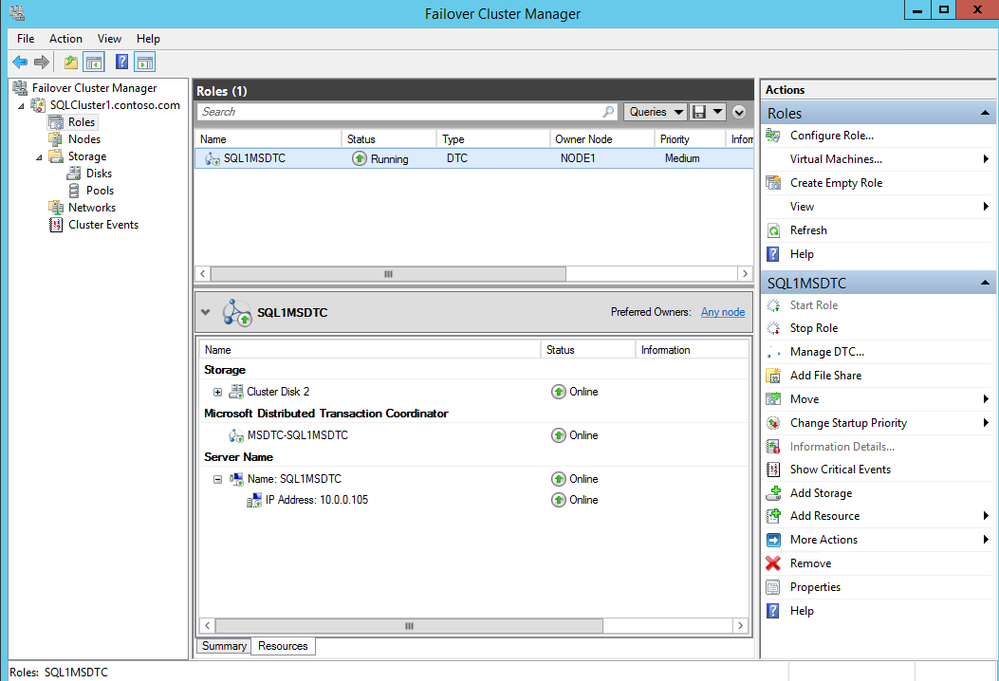Click the Back arrow toolbar icon
999x681 pixels.
click(20, 62)
